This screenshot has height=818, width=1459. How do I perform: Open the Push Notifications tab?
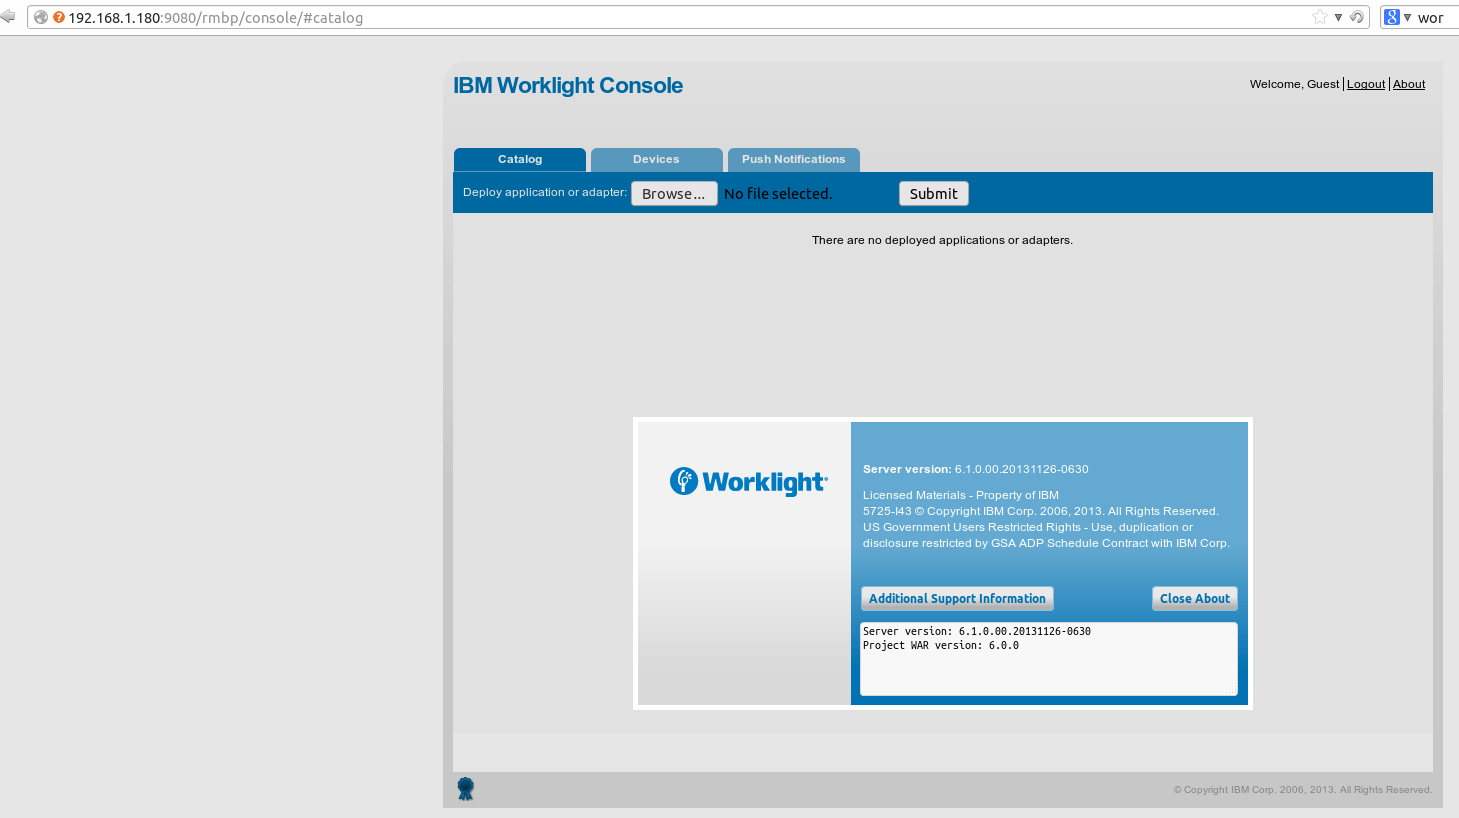click(x=794, y=160)
